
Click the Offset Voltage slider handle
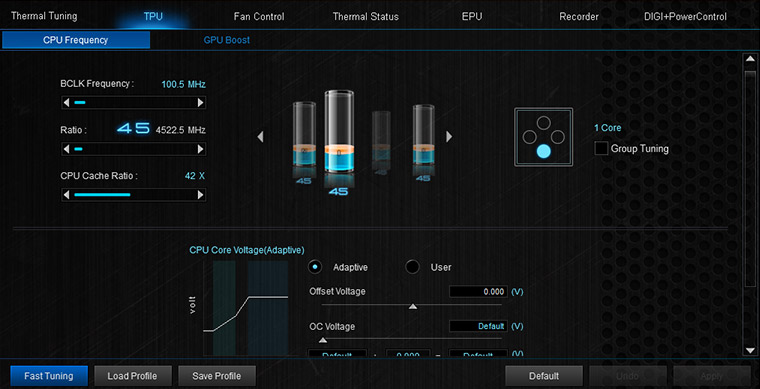(x=412, y=306)
